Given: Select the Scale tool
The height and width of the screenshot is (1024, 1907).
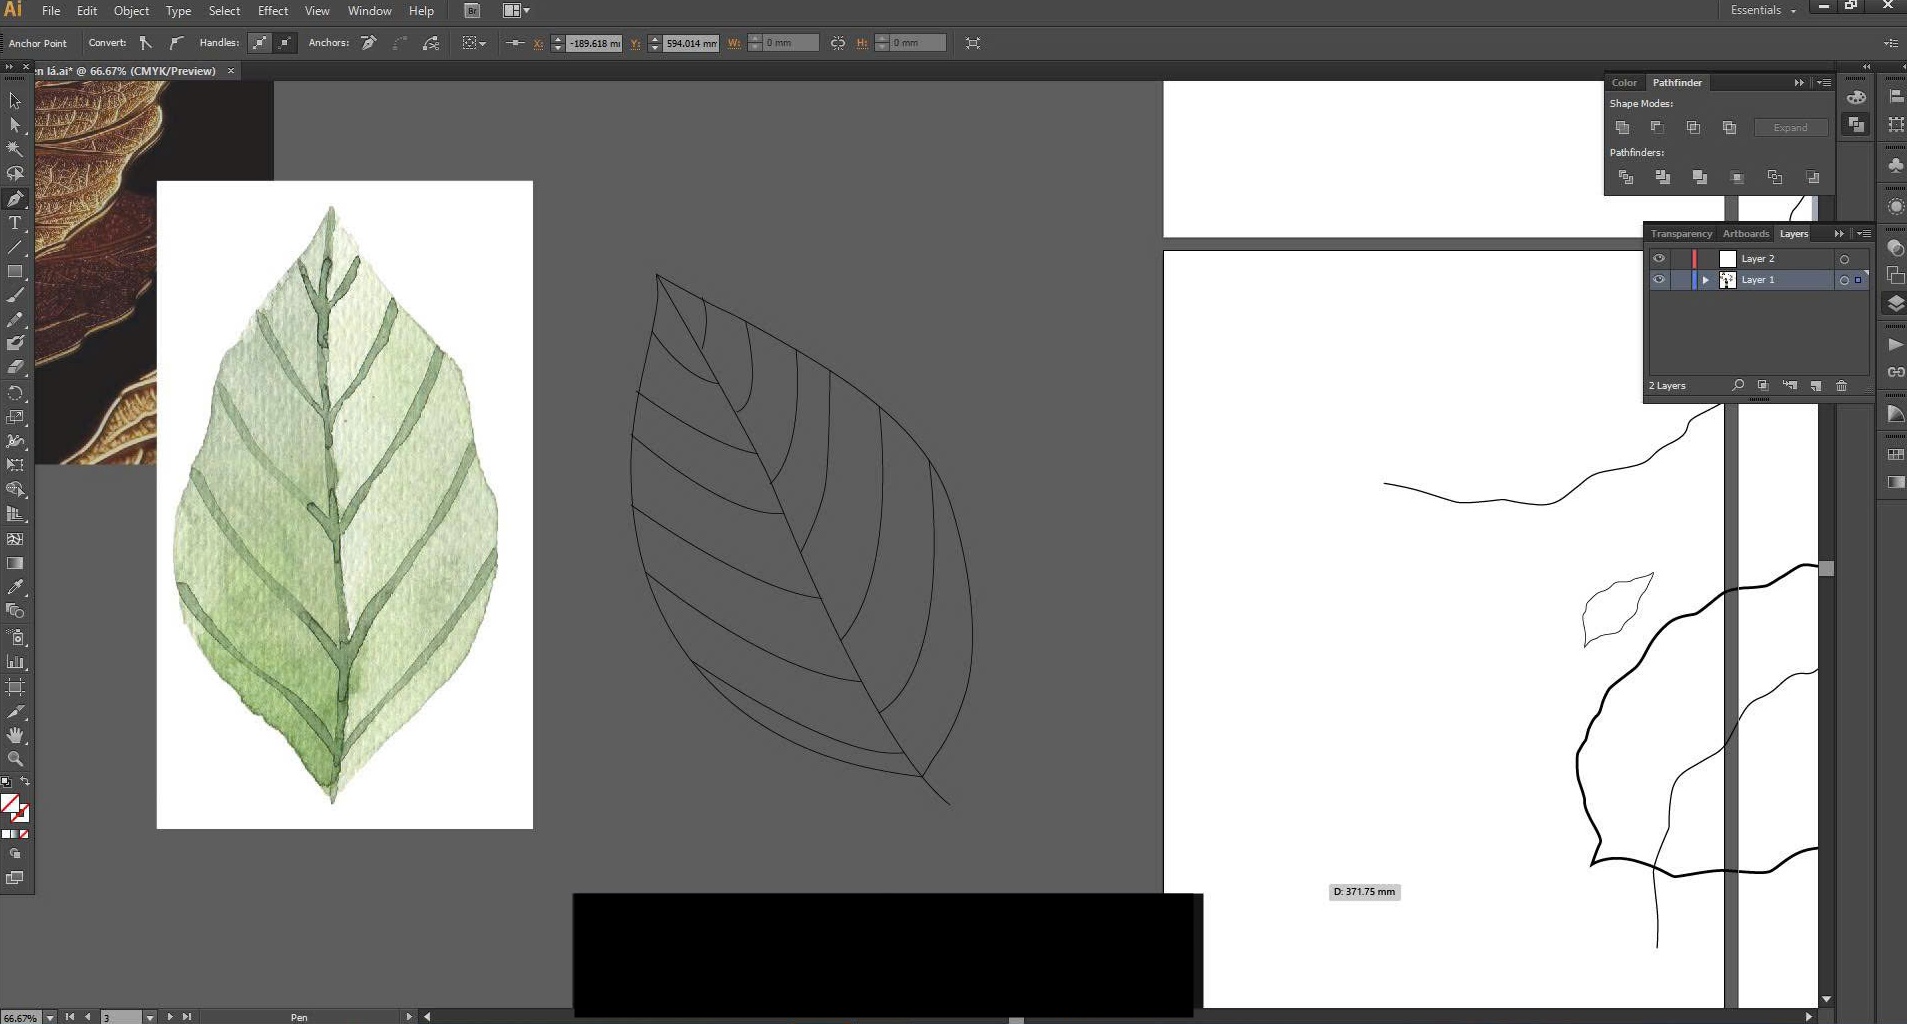Looking at the screenshot, I should pos(15,417).
